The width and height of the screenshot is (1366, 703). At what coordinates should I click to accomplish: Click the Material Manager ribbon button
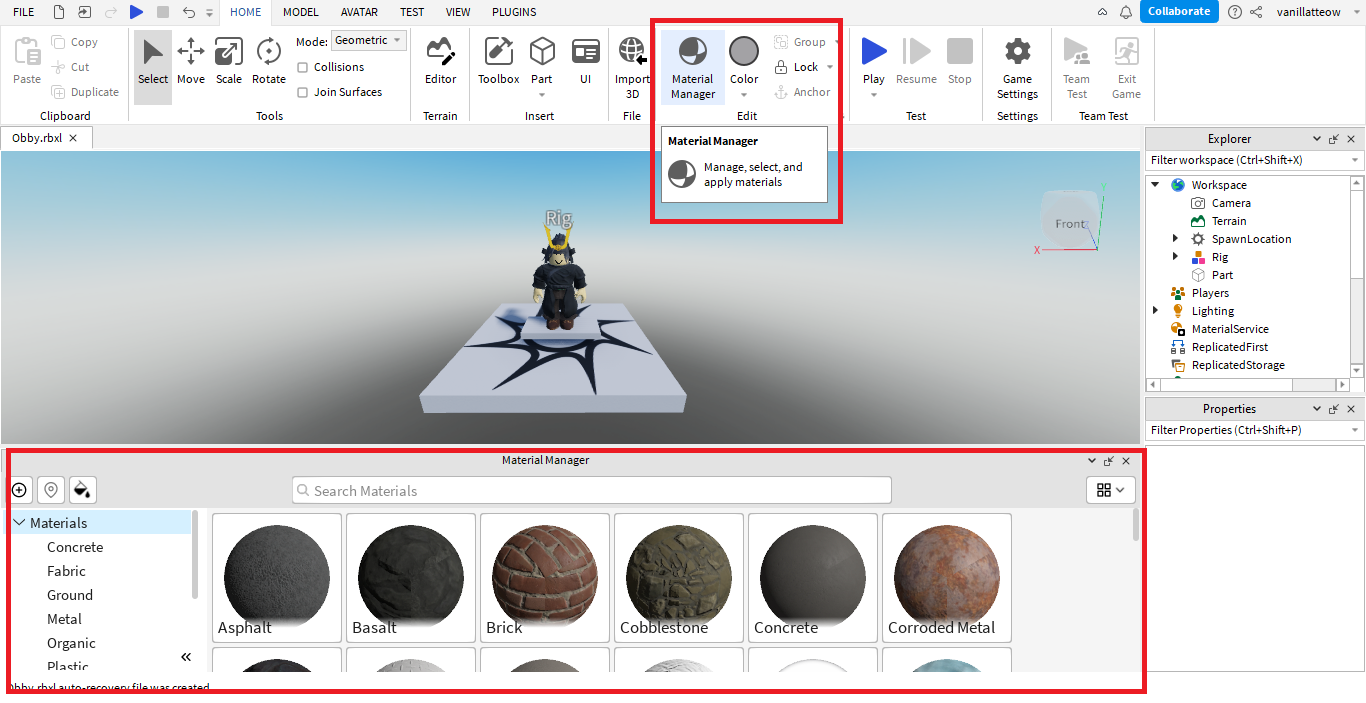tap(692, 67)
